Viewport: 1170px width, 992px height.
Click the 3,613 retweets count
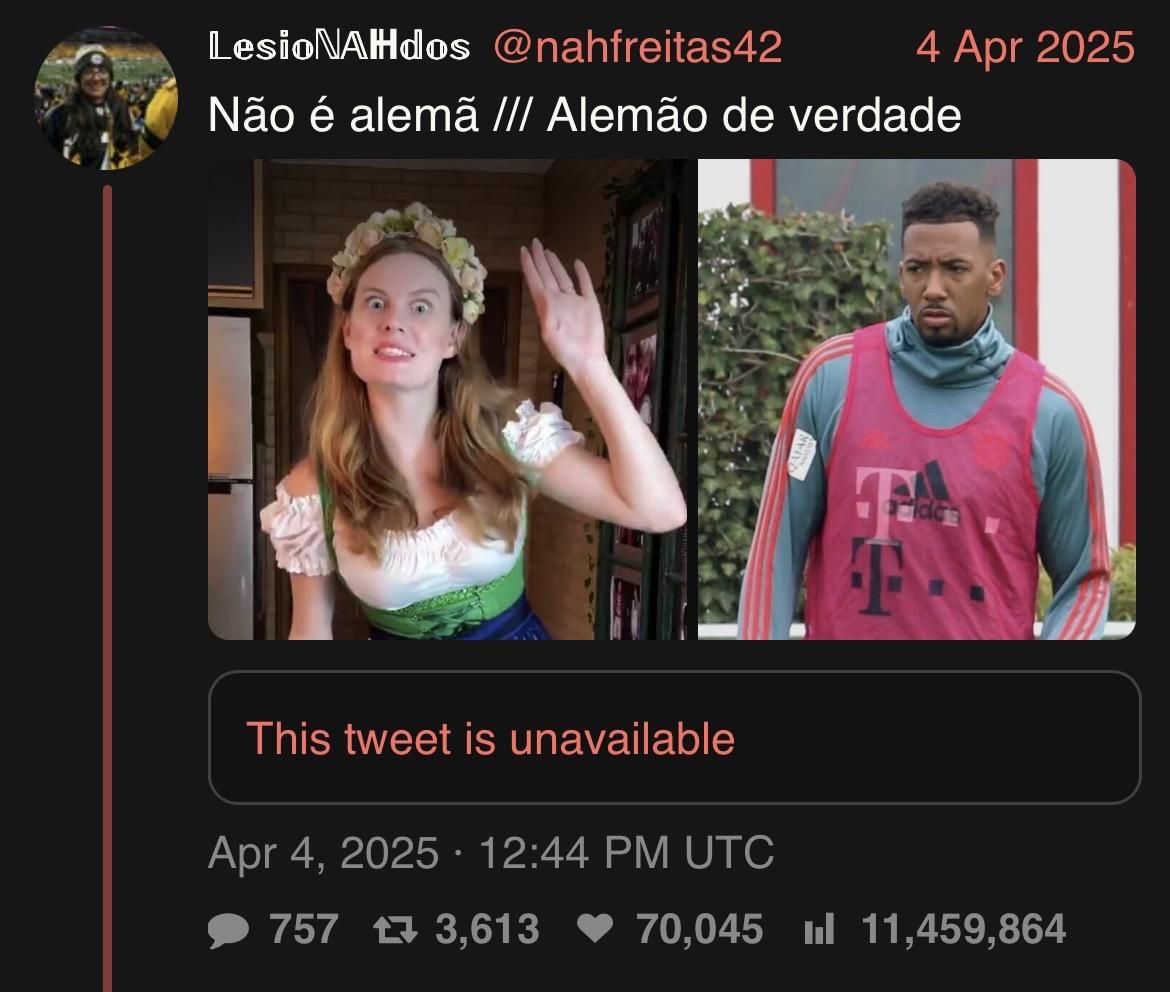(x=487, y=930)
